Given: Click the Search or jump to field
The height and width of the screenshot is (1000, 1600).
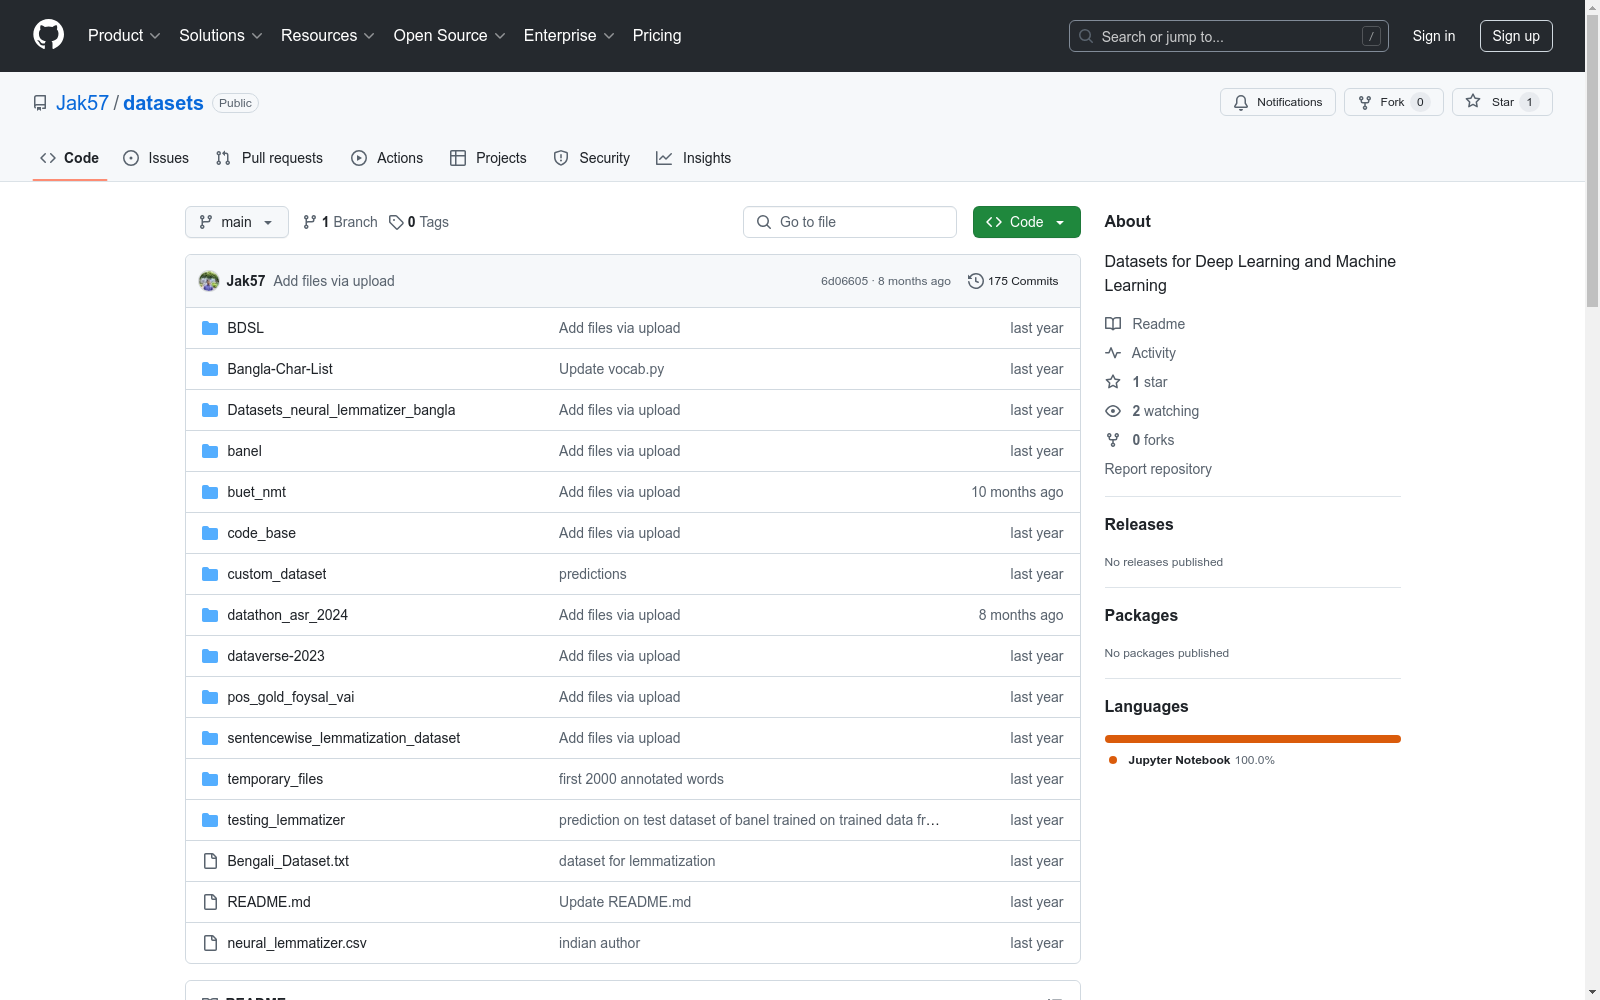Looking at the screenshot, I should 1229,36.
